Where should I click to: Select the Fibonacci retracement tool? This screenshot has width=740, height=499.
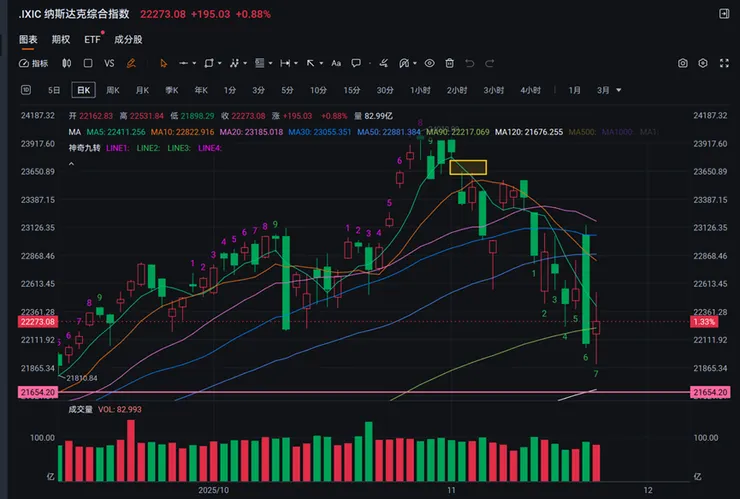[x=260, y=63]
